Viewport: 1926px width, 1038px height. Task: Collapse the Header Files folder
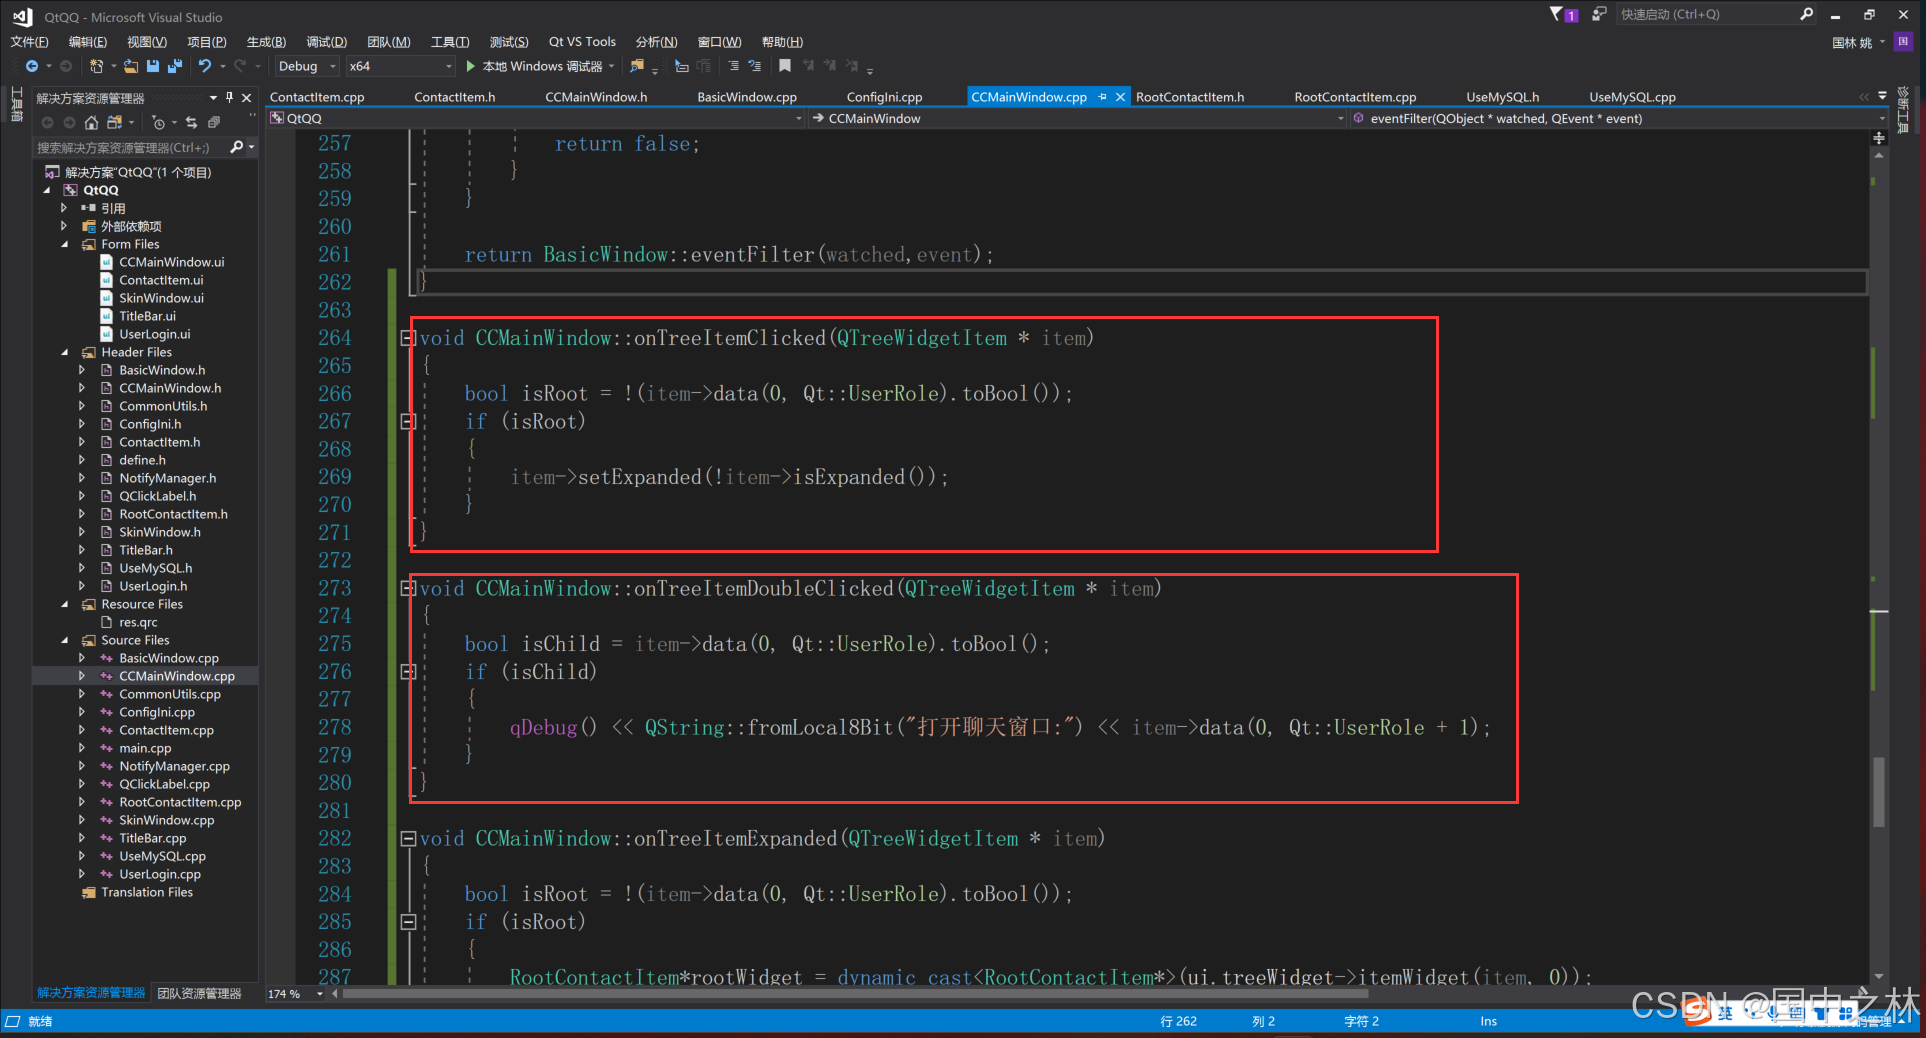tap(65, 352)
